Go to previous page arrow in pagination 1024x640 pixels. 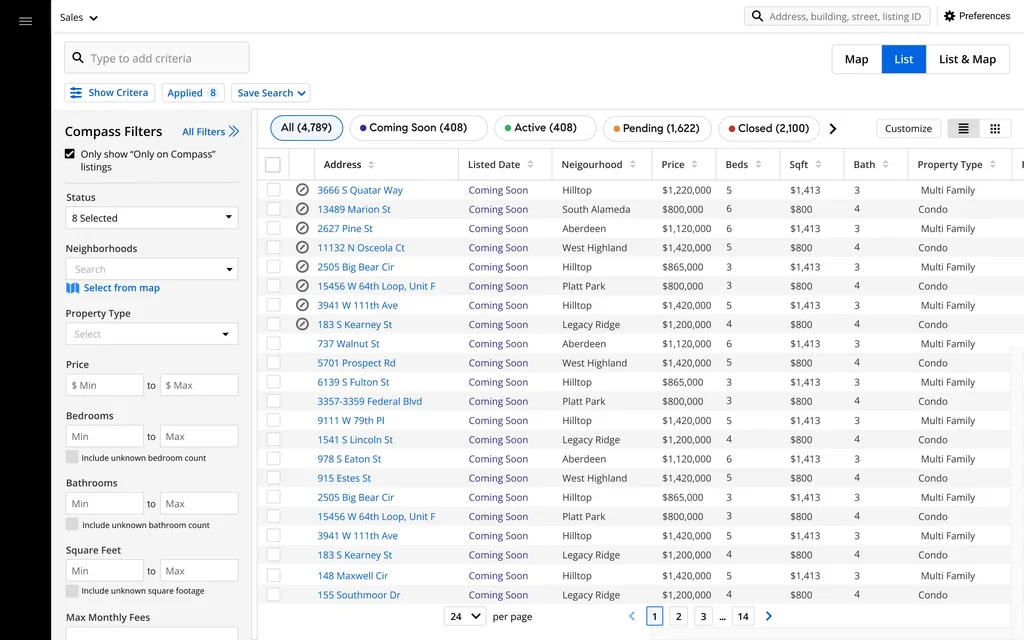(632, 616)
